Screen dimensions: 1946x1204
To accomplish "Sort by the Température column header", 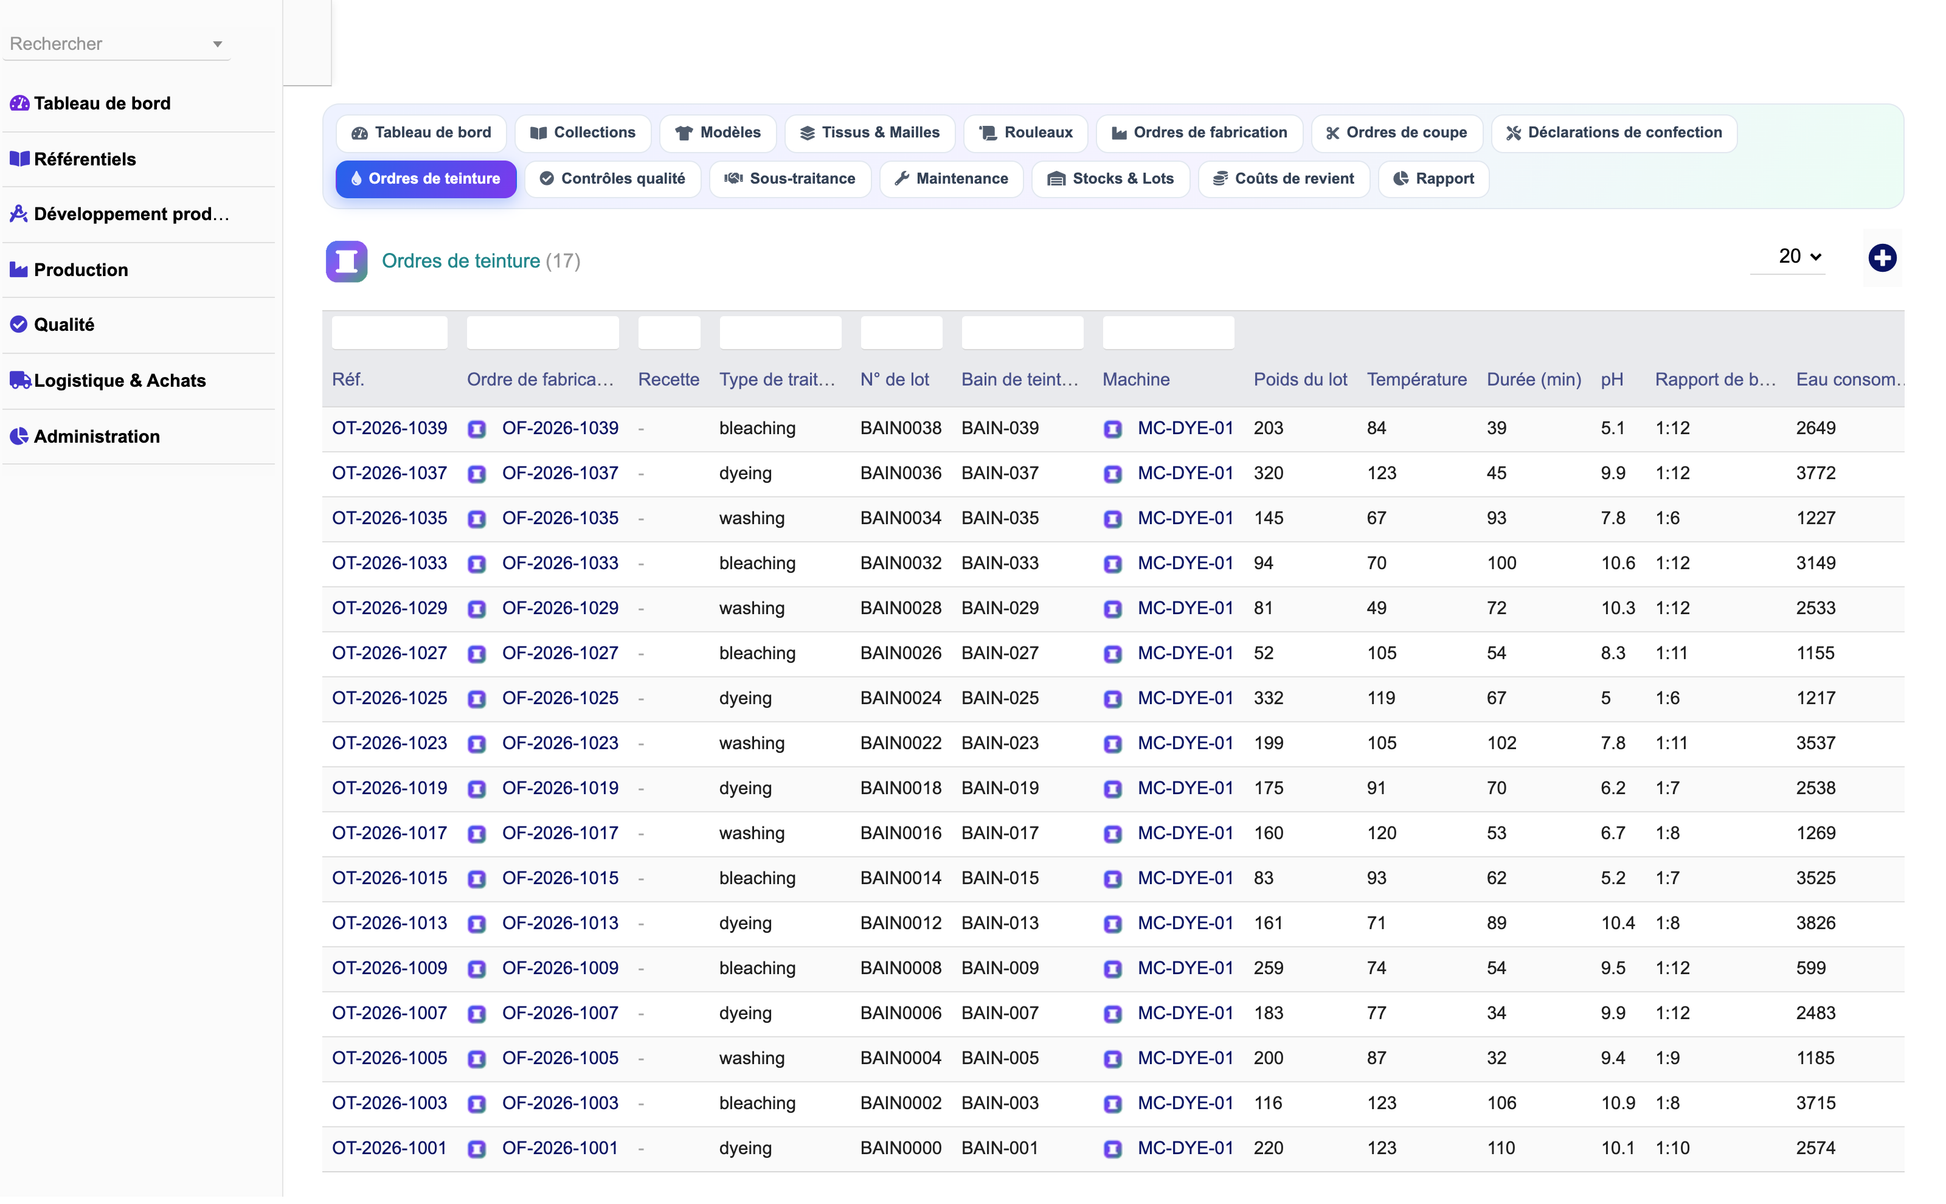I will point(1416,380).
